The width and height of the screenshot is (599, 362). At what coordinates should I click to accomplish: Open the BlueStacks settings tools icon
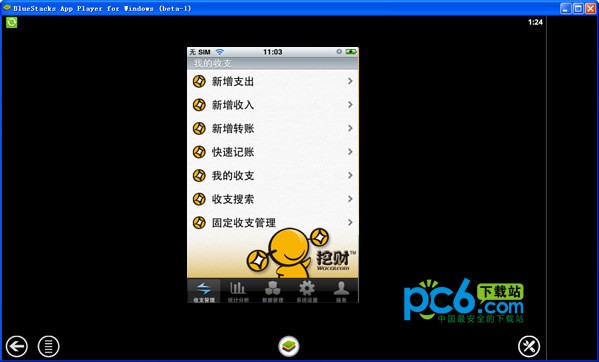pos(529,346)
